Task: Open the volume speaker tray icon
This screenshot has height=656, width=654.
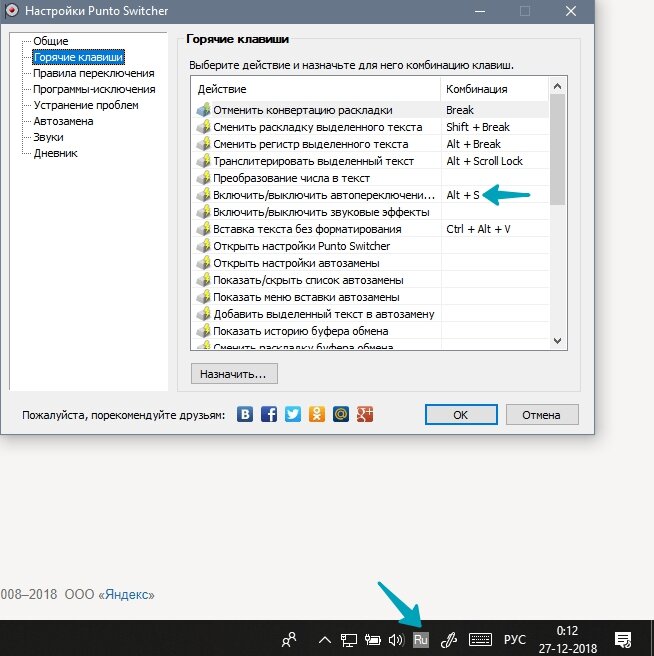Action: pyautogui.click(x=396, y=640)
